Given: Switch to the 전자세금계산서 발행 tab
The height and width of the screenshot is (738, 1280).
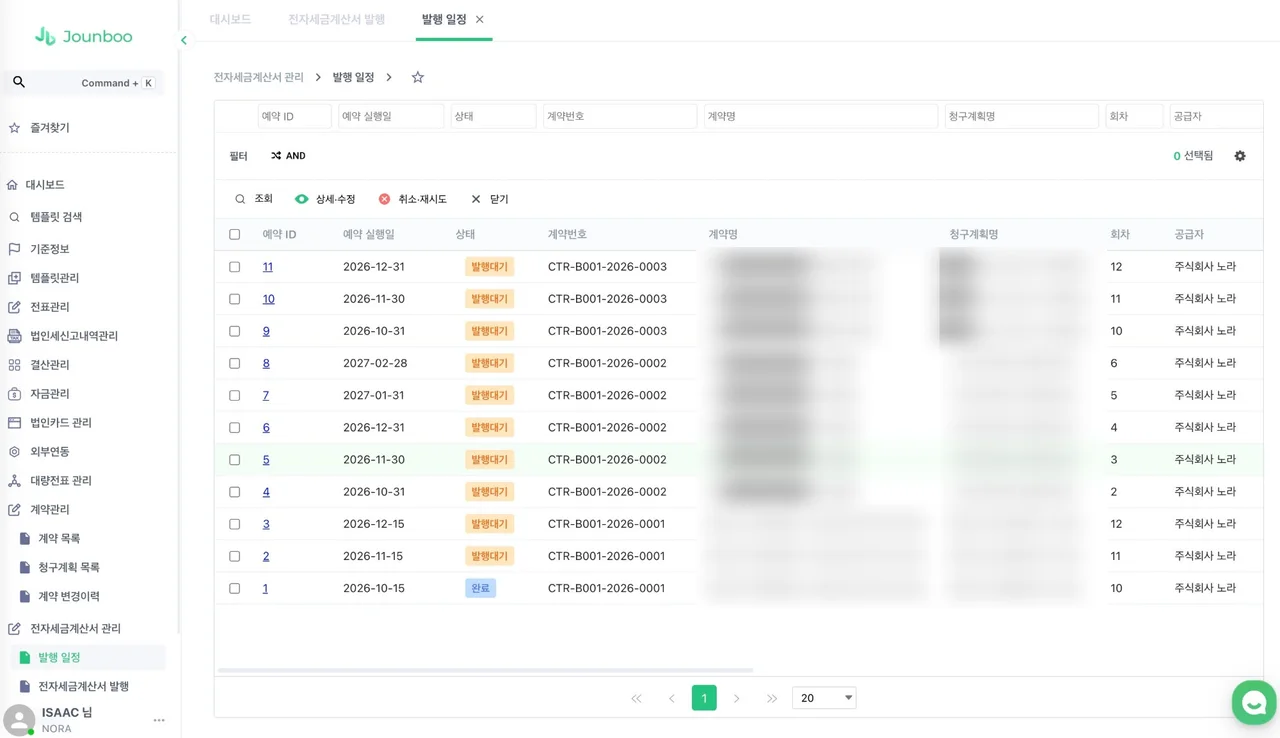Looking at the screenshot, I should click(336, 19).
